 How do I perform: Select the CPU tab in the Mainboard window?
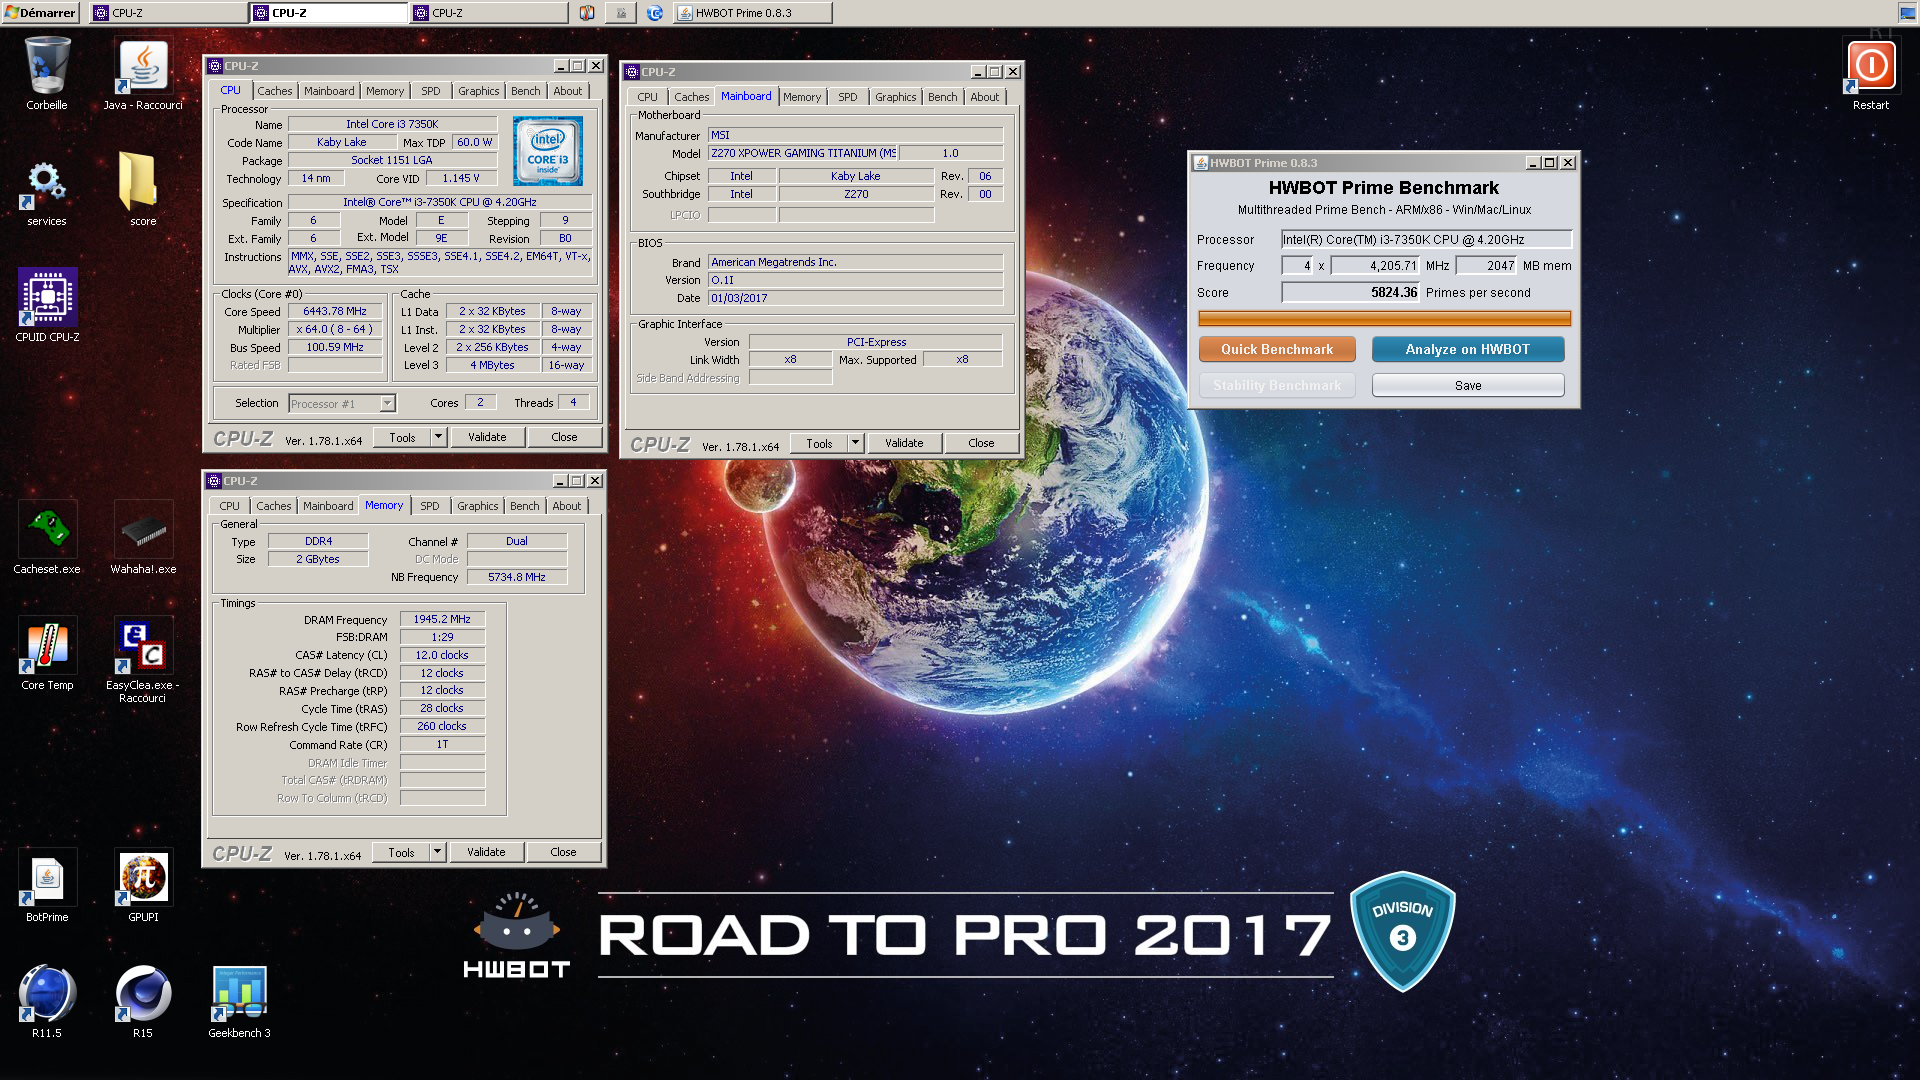point(647,97)
